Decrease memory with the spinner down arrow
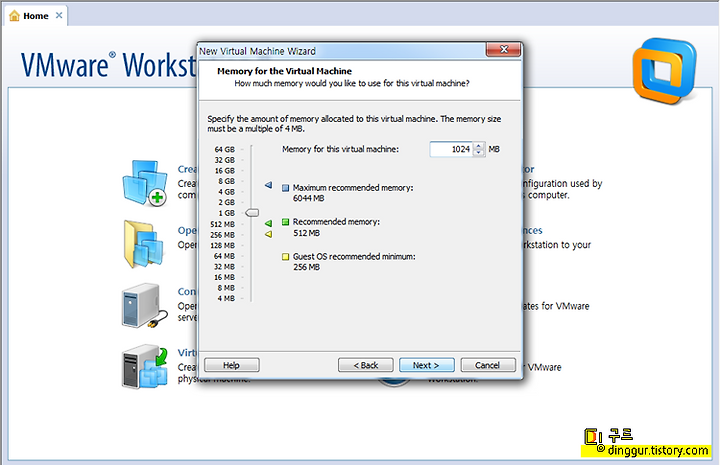The image size is (720, 465). coord(478,153)
